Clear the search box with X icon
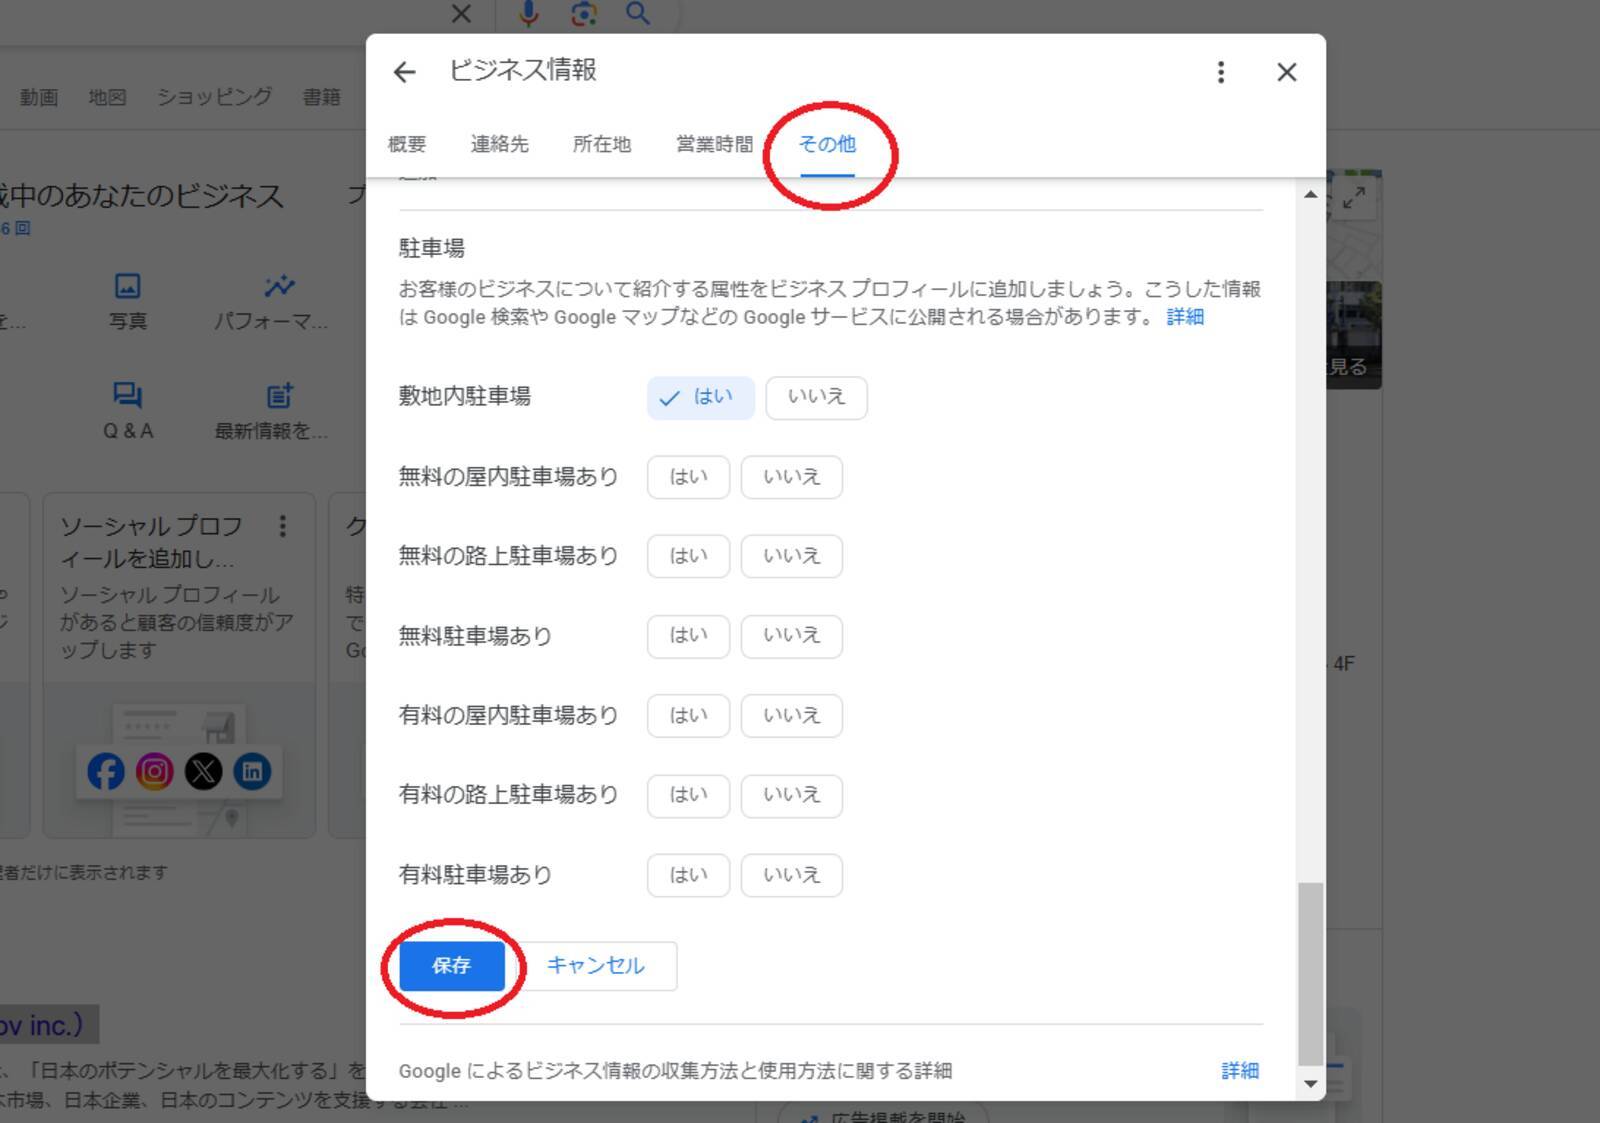 coord(461,14)
